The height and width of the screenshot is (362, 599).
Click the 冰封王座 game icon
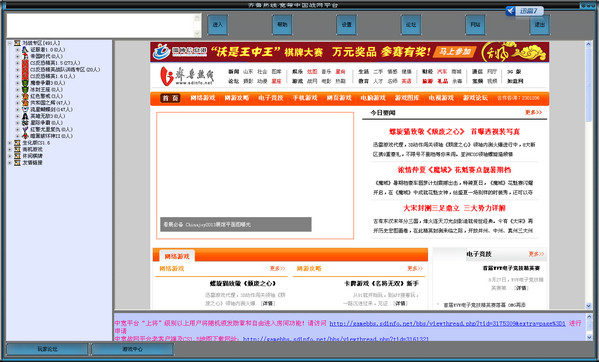(25, 89)
